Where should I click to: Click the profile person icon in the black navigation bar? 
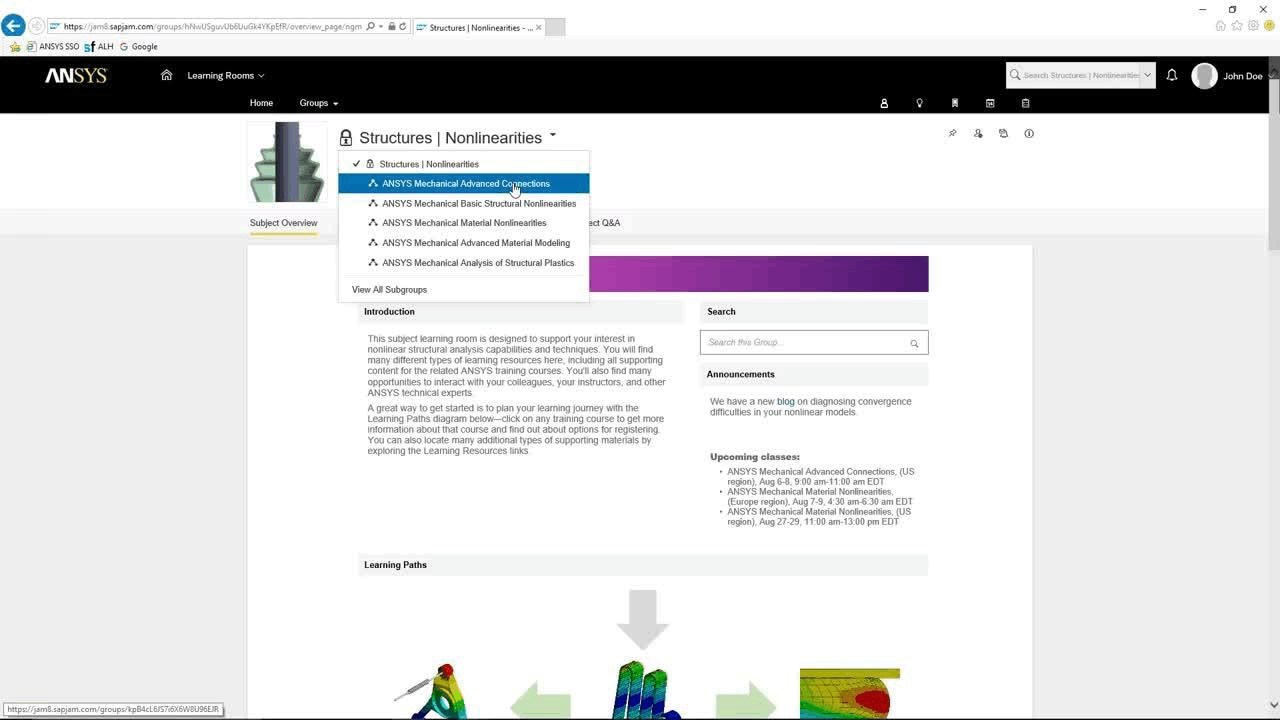884,103
